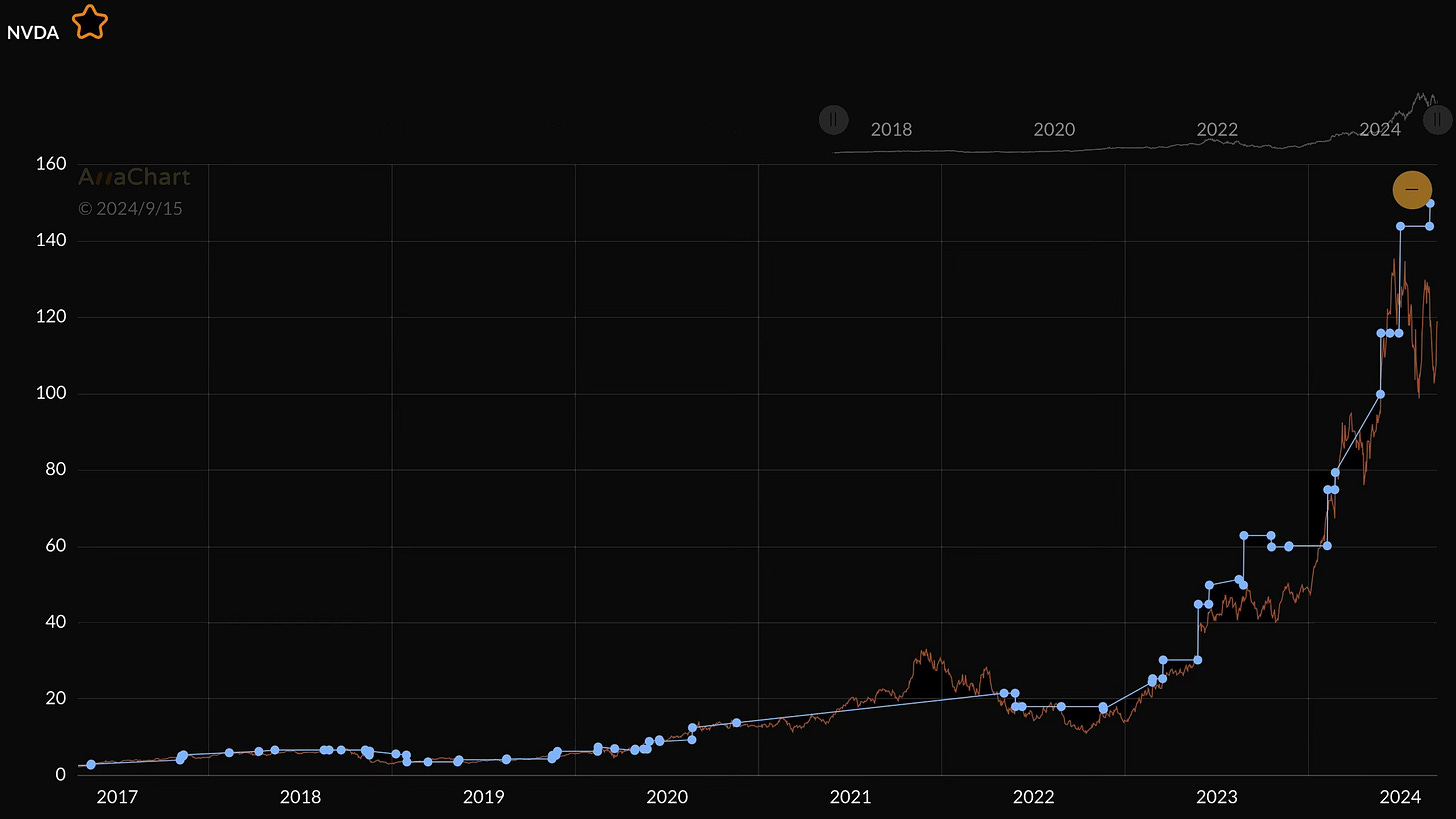The image size is (1456, 819).
Task: Click the 0 y-axis label
Action: coord(61,774)
